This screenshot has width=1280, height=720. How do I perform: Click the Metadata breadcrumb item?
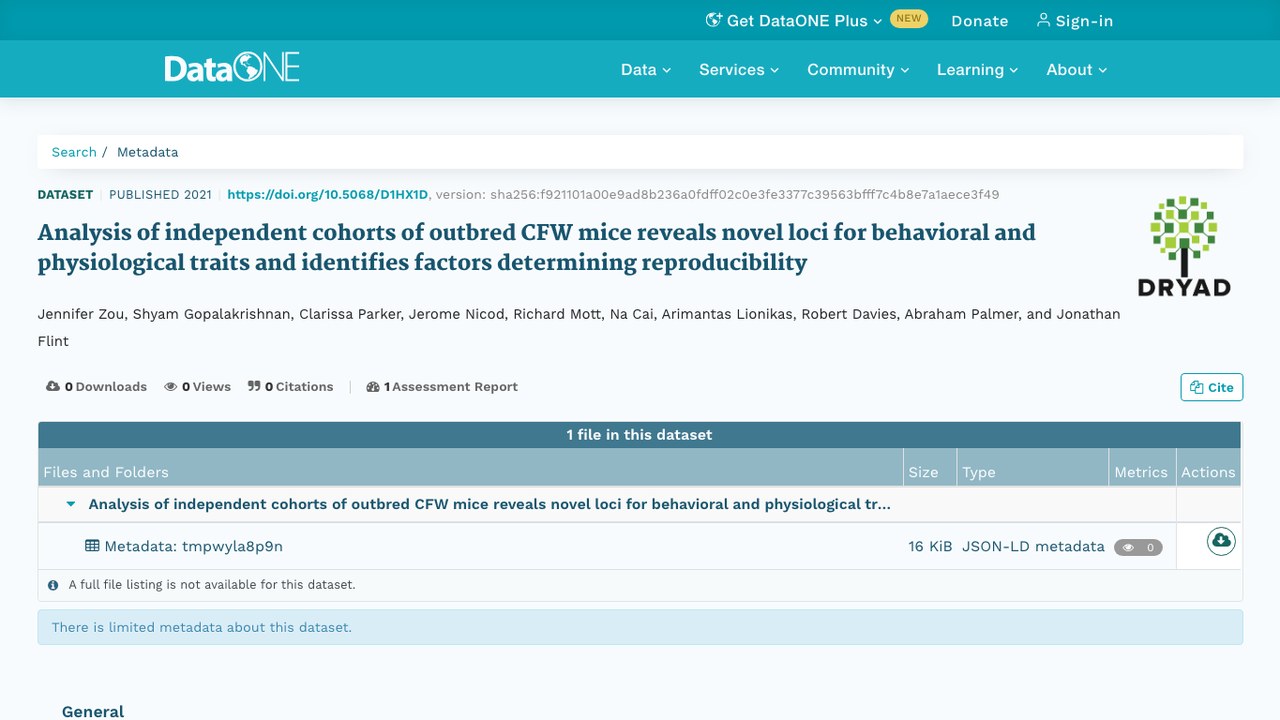(148, 152)
